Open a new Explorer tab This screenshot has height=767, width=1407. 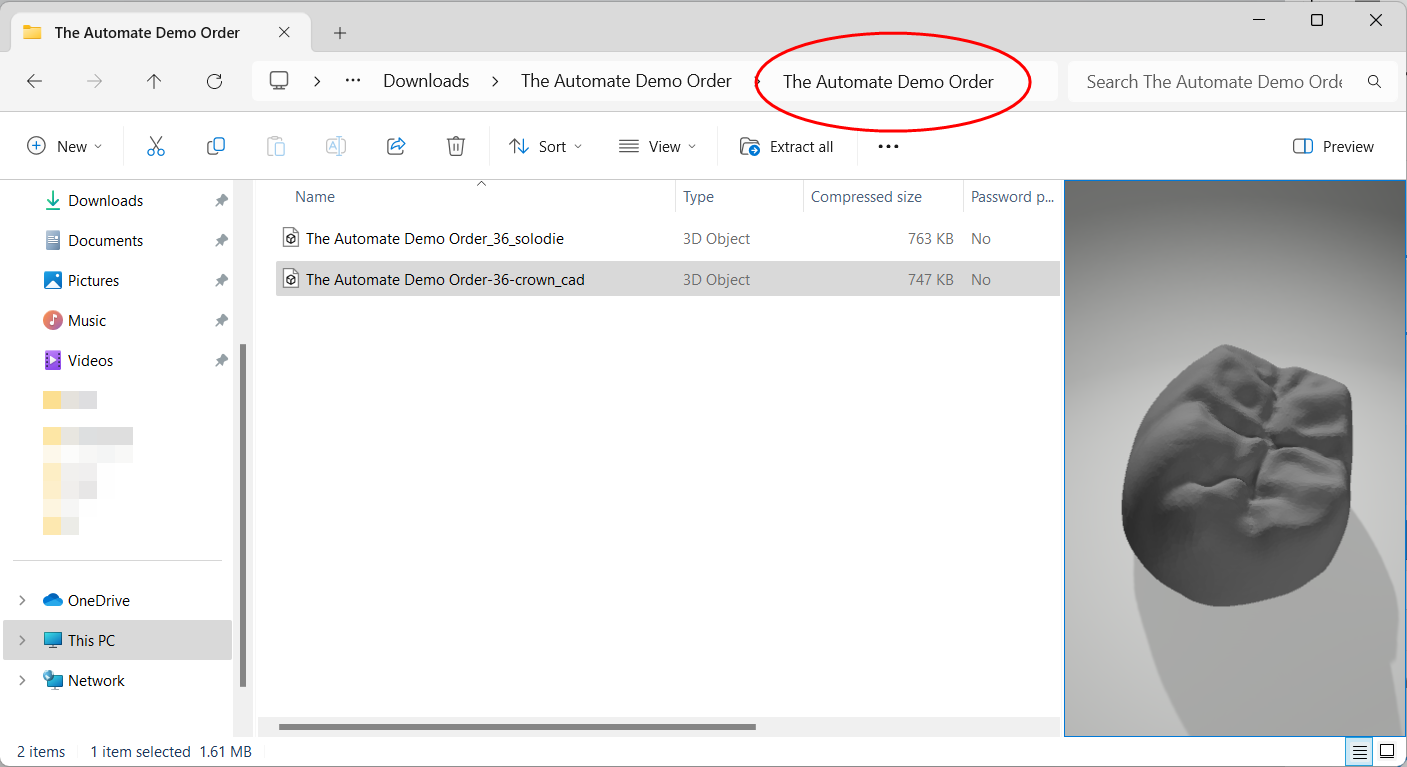coord(339,32)
